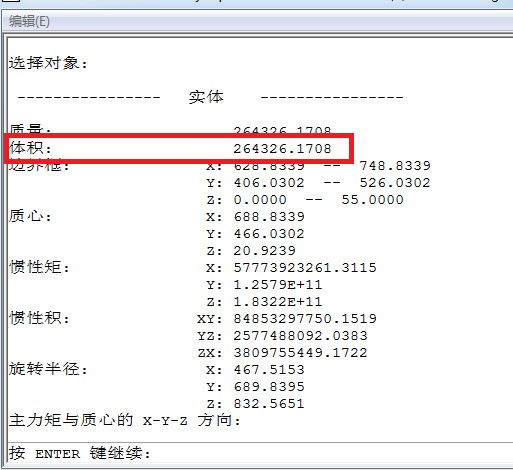The image size is (513, 470).
Task: Click the 选择对象: line
Action: click(x=48, y=63)
